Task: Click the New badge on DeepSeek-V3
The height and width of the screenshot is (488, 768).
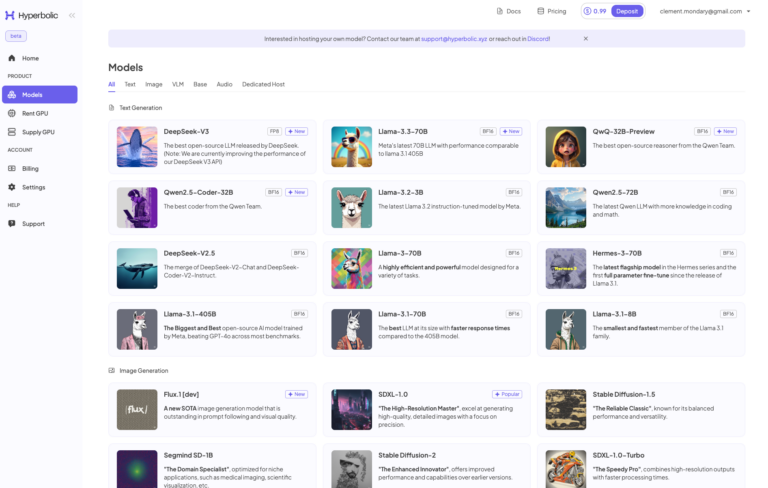Action: coord(297,131)
